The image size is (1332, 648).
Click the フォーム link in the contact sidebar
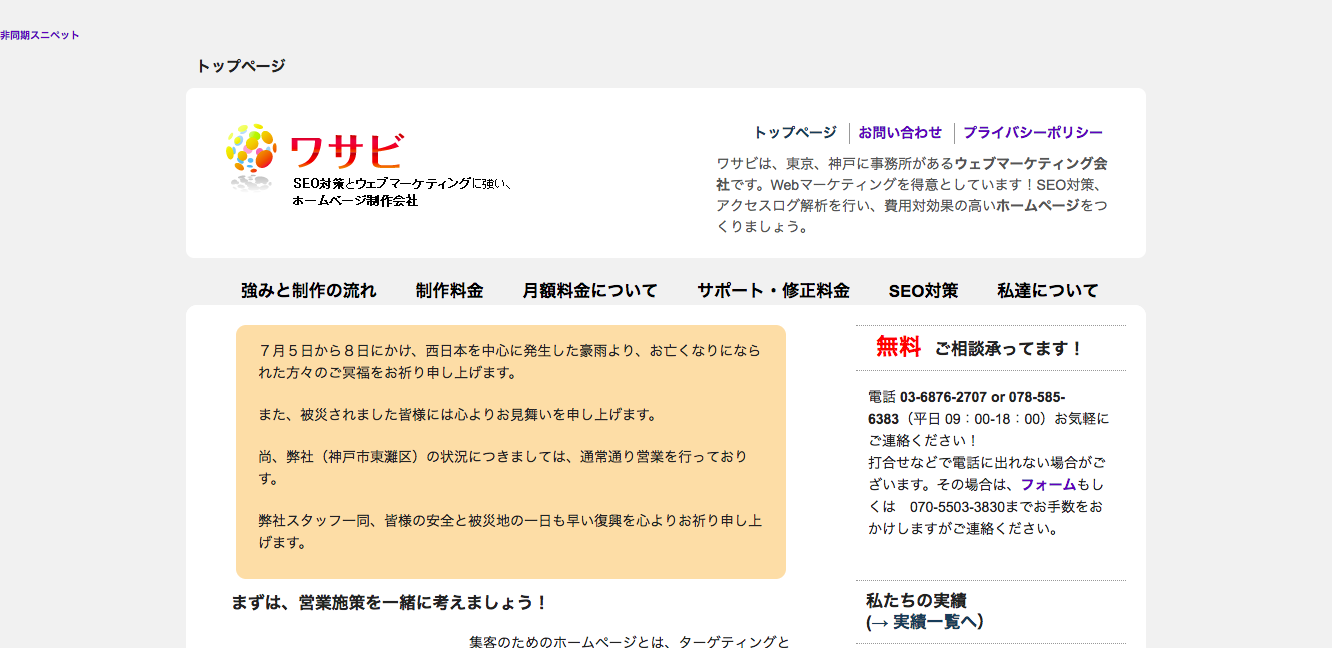(x=1048, y=484)
